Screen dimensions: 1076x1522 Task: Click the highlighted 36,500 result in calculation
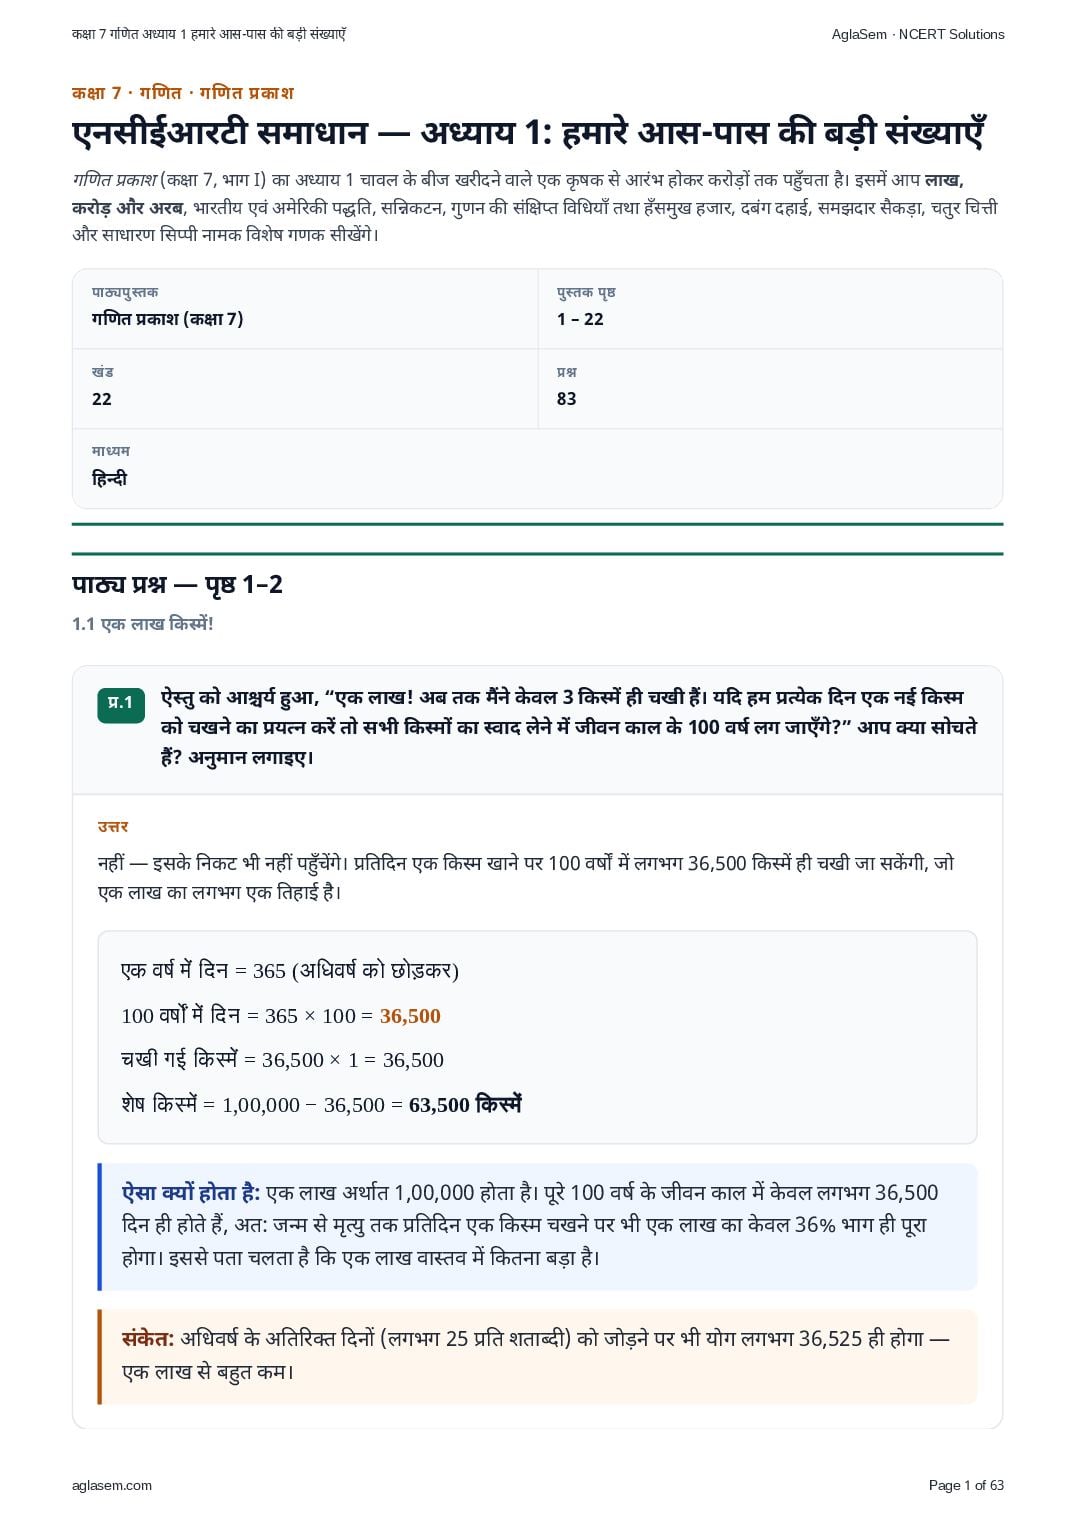(x=410, y=1016)
